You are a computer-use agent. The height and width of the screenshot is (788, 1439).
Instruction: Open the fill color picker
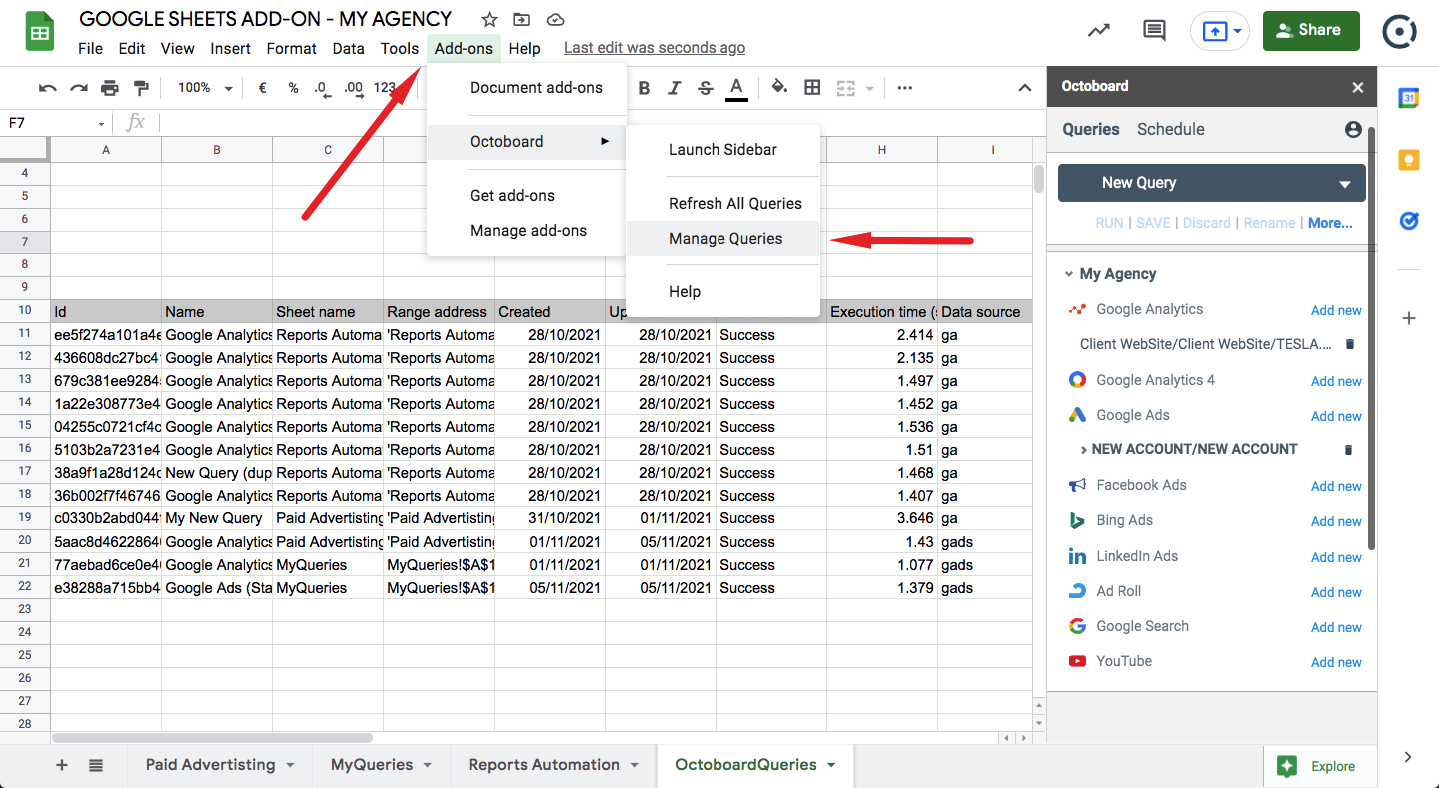[779, 88]
